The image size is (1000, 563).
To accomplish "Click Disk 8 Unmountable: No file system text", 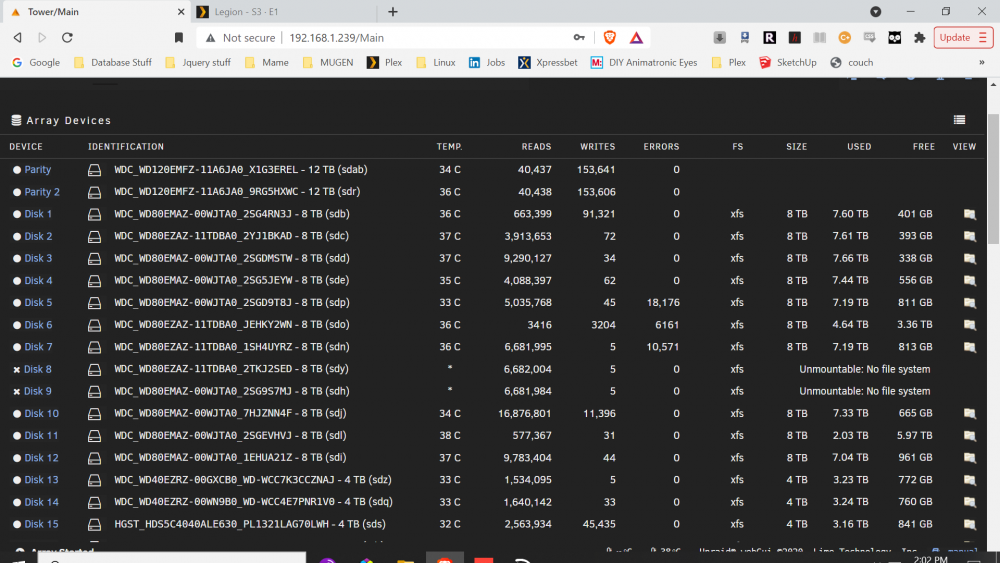I will (x=865, y=369).
